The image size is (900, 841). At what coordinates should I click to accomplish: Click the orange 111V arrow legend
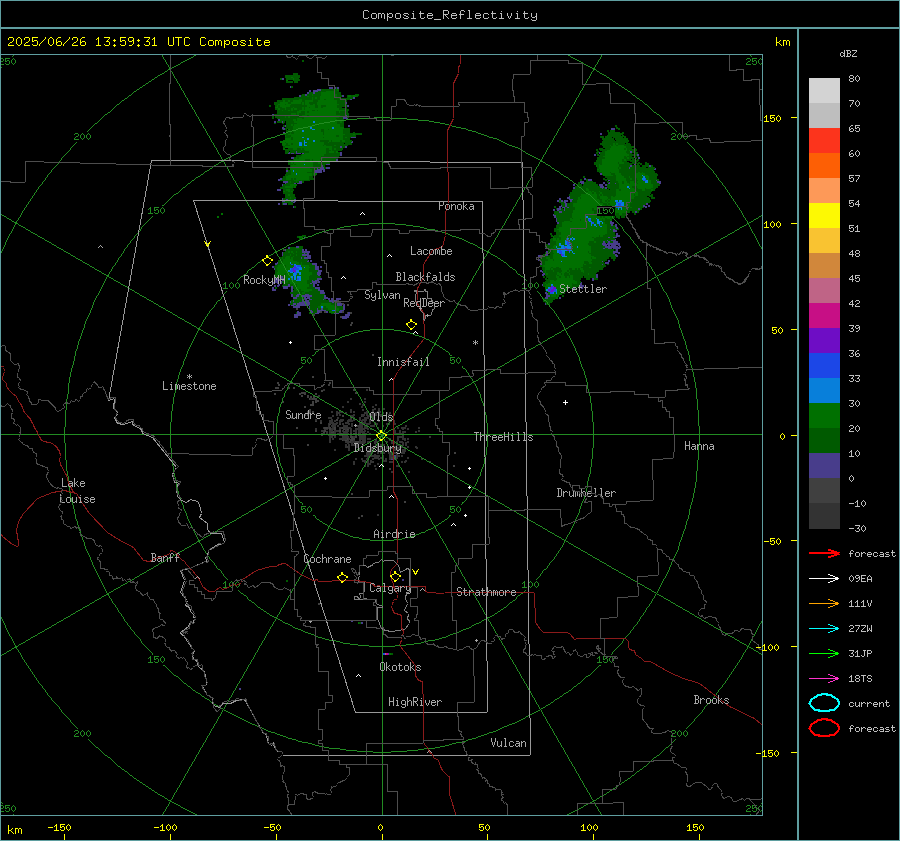coord(824,603)
